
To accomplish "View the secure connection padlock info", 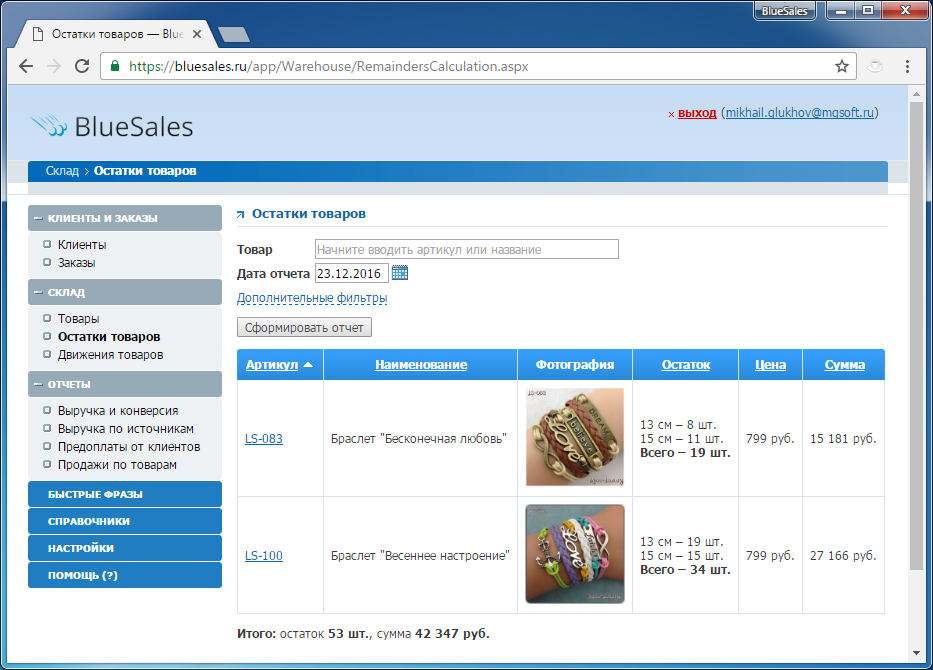I will (x=115, y=67).
